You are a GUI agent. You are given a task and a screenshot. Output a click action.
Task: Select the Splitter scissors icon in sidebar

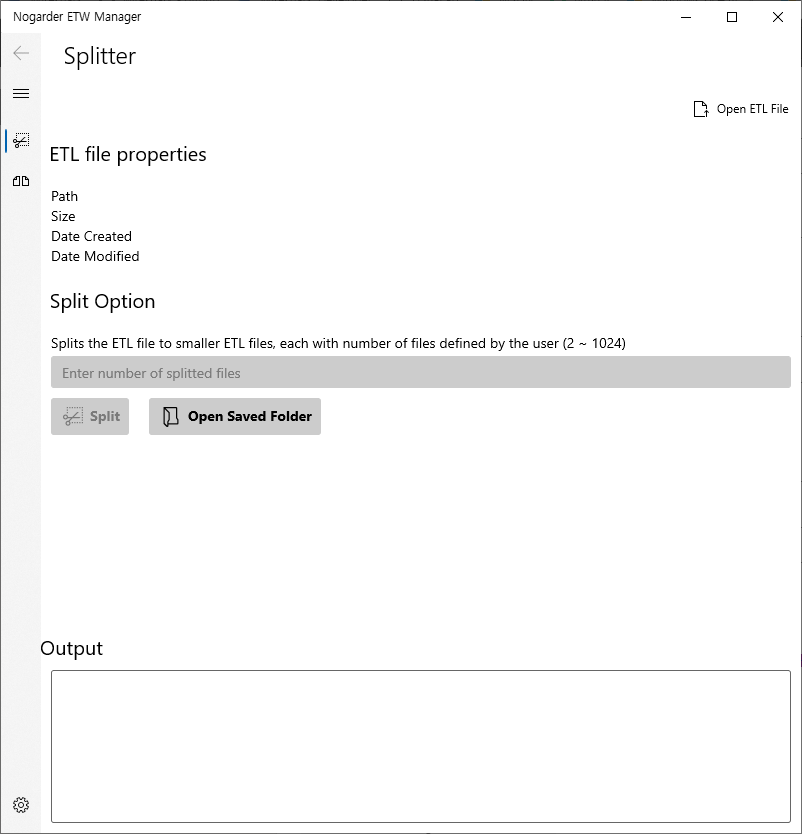point(21,140)
